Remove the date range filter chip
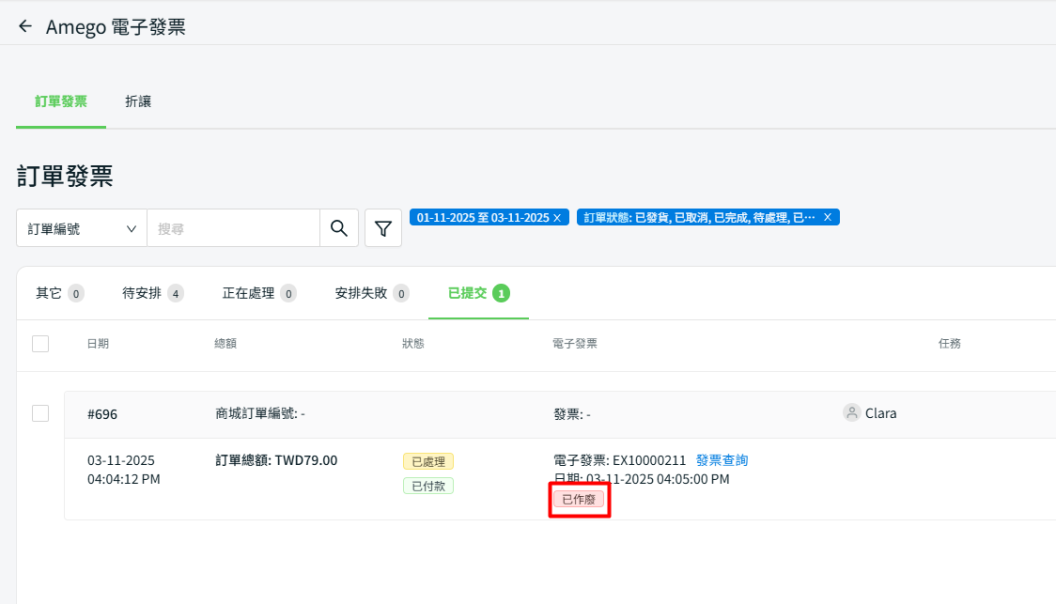The image size is (1056, 604). 557,217
